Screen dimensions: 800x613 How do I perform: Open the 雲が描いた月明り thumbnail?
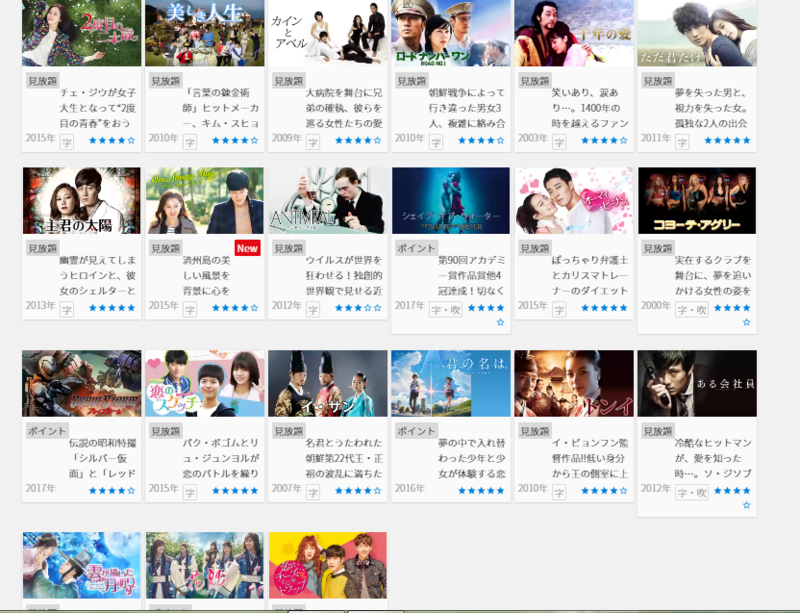pos(82,565)
